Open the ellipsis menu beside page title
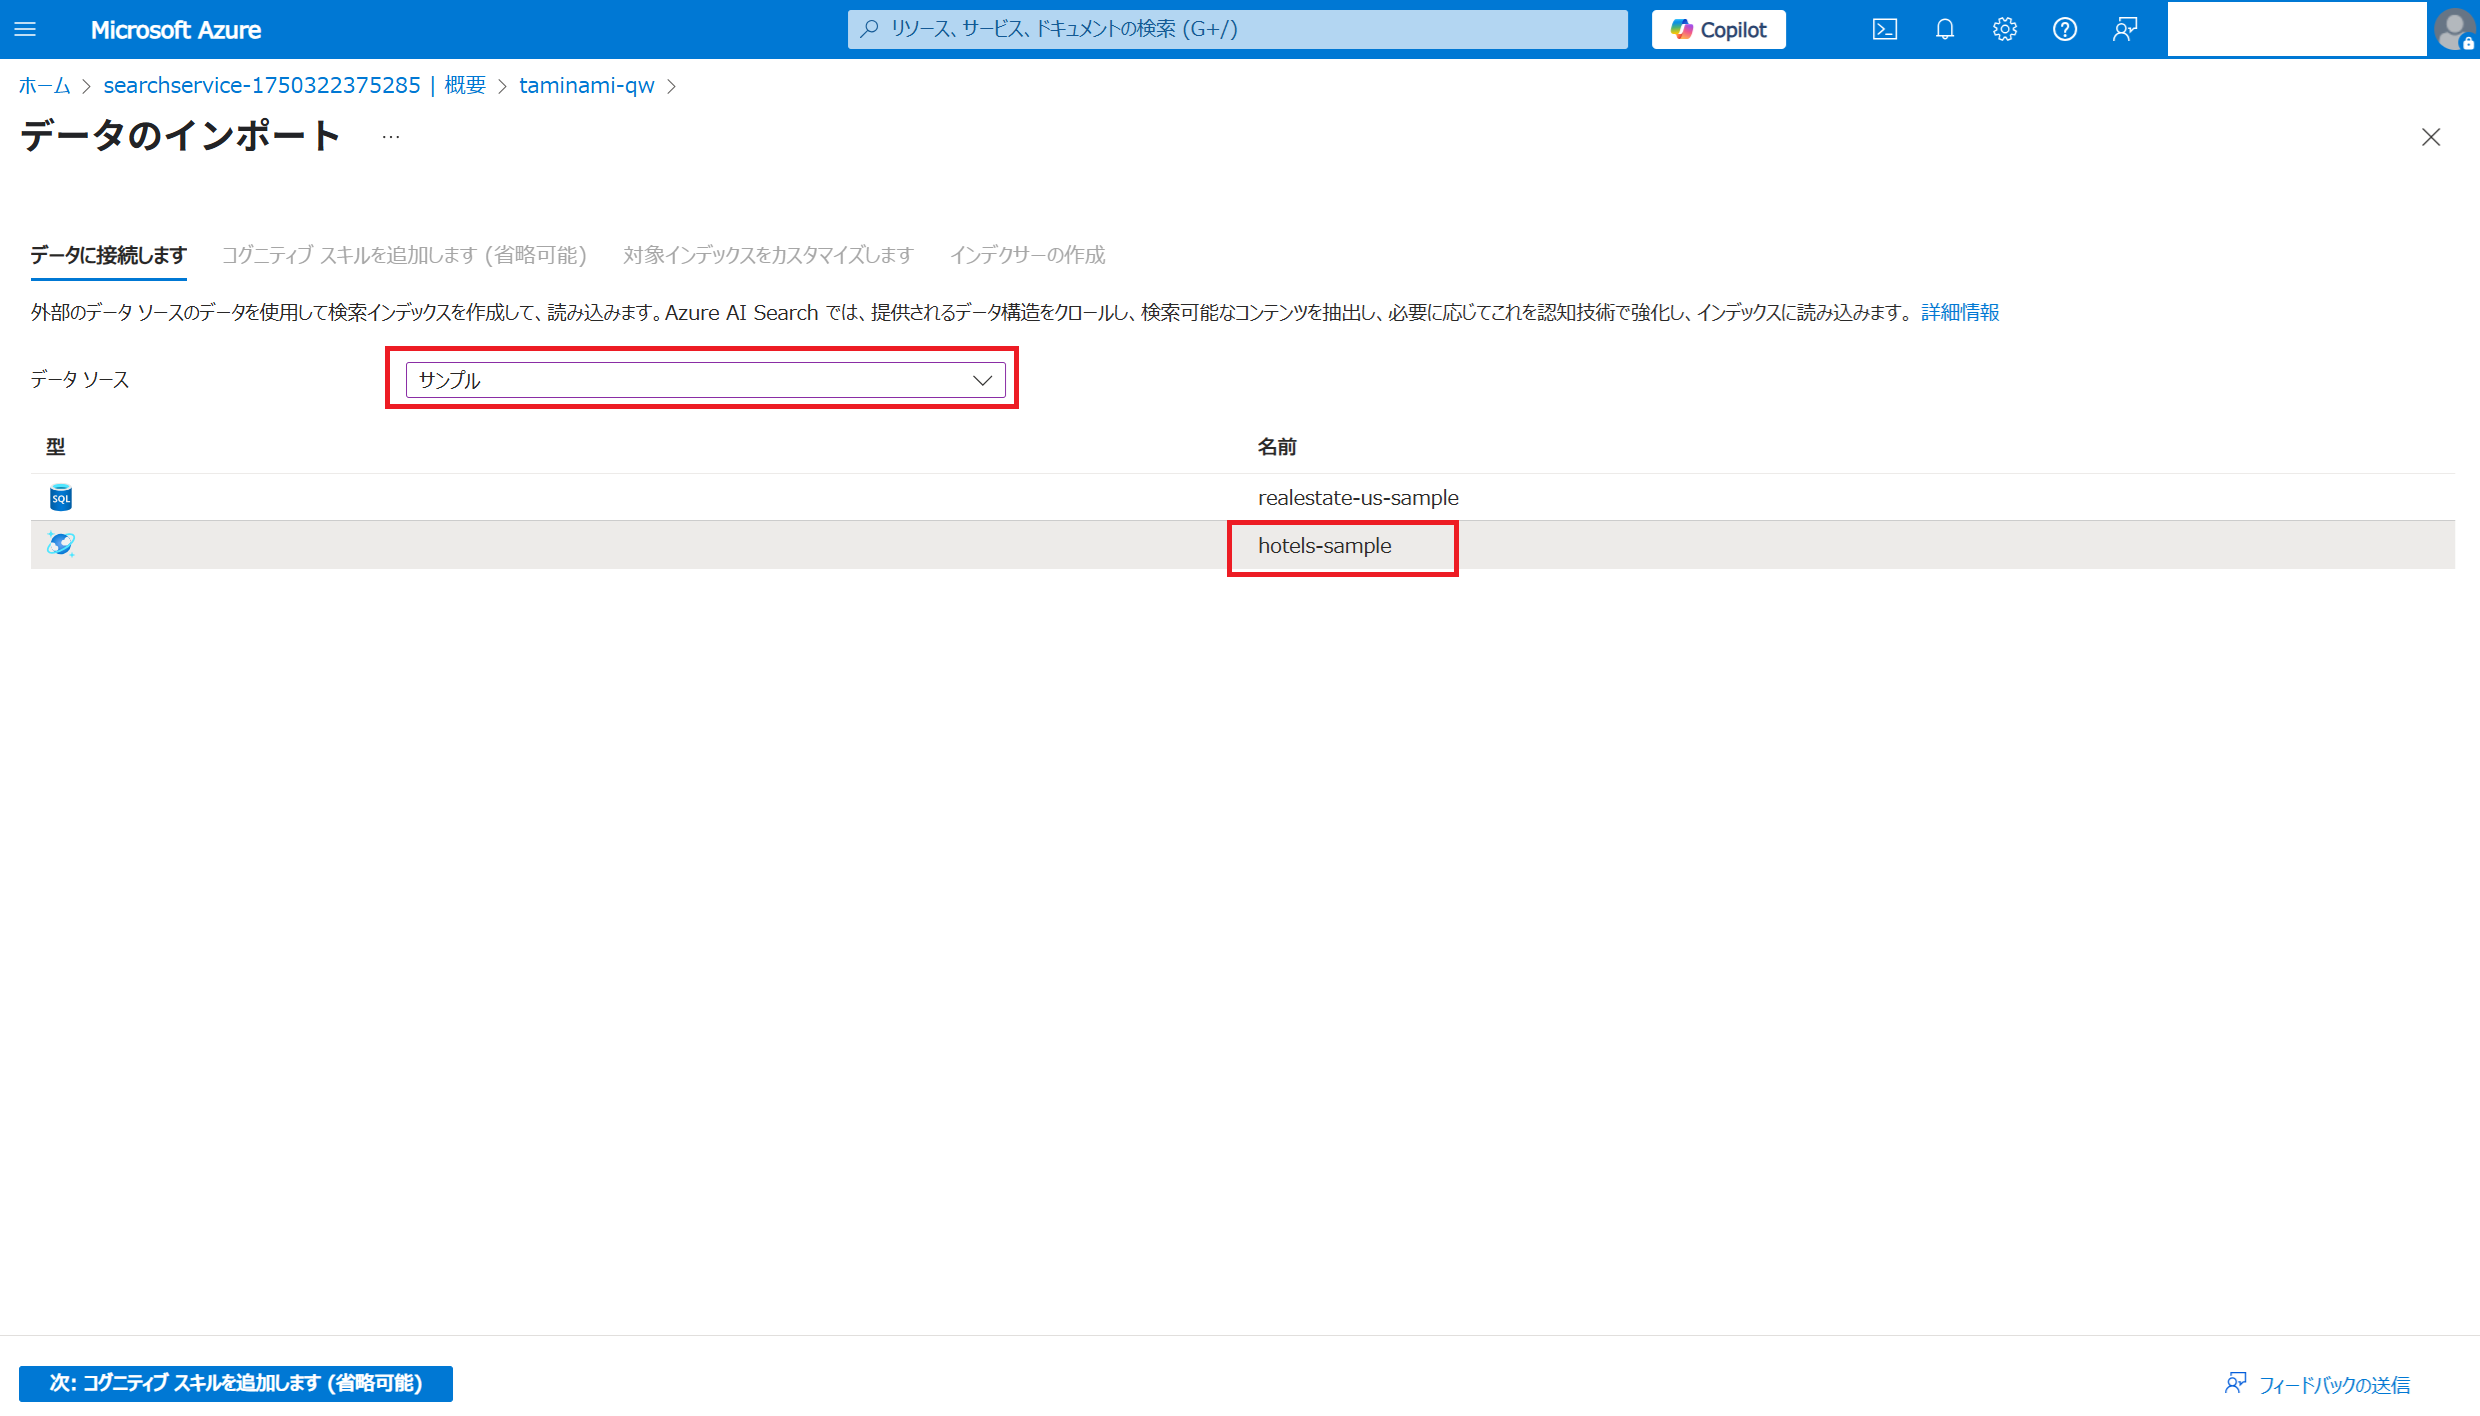The height and width of the screenshot is (1416, 2480). 391,137
